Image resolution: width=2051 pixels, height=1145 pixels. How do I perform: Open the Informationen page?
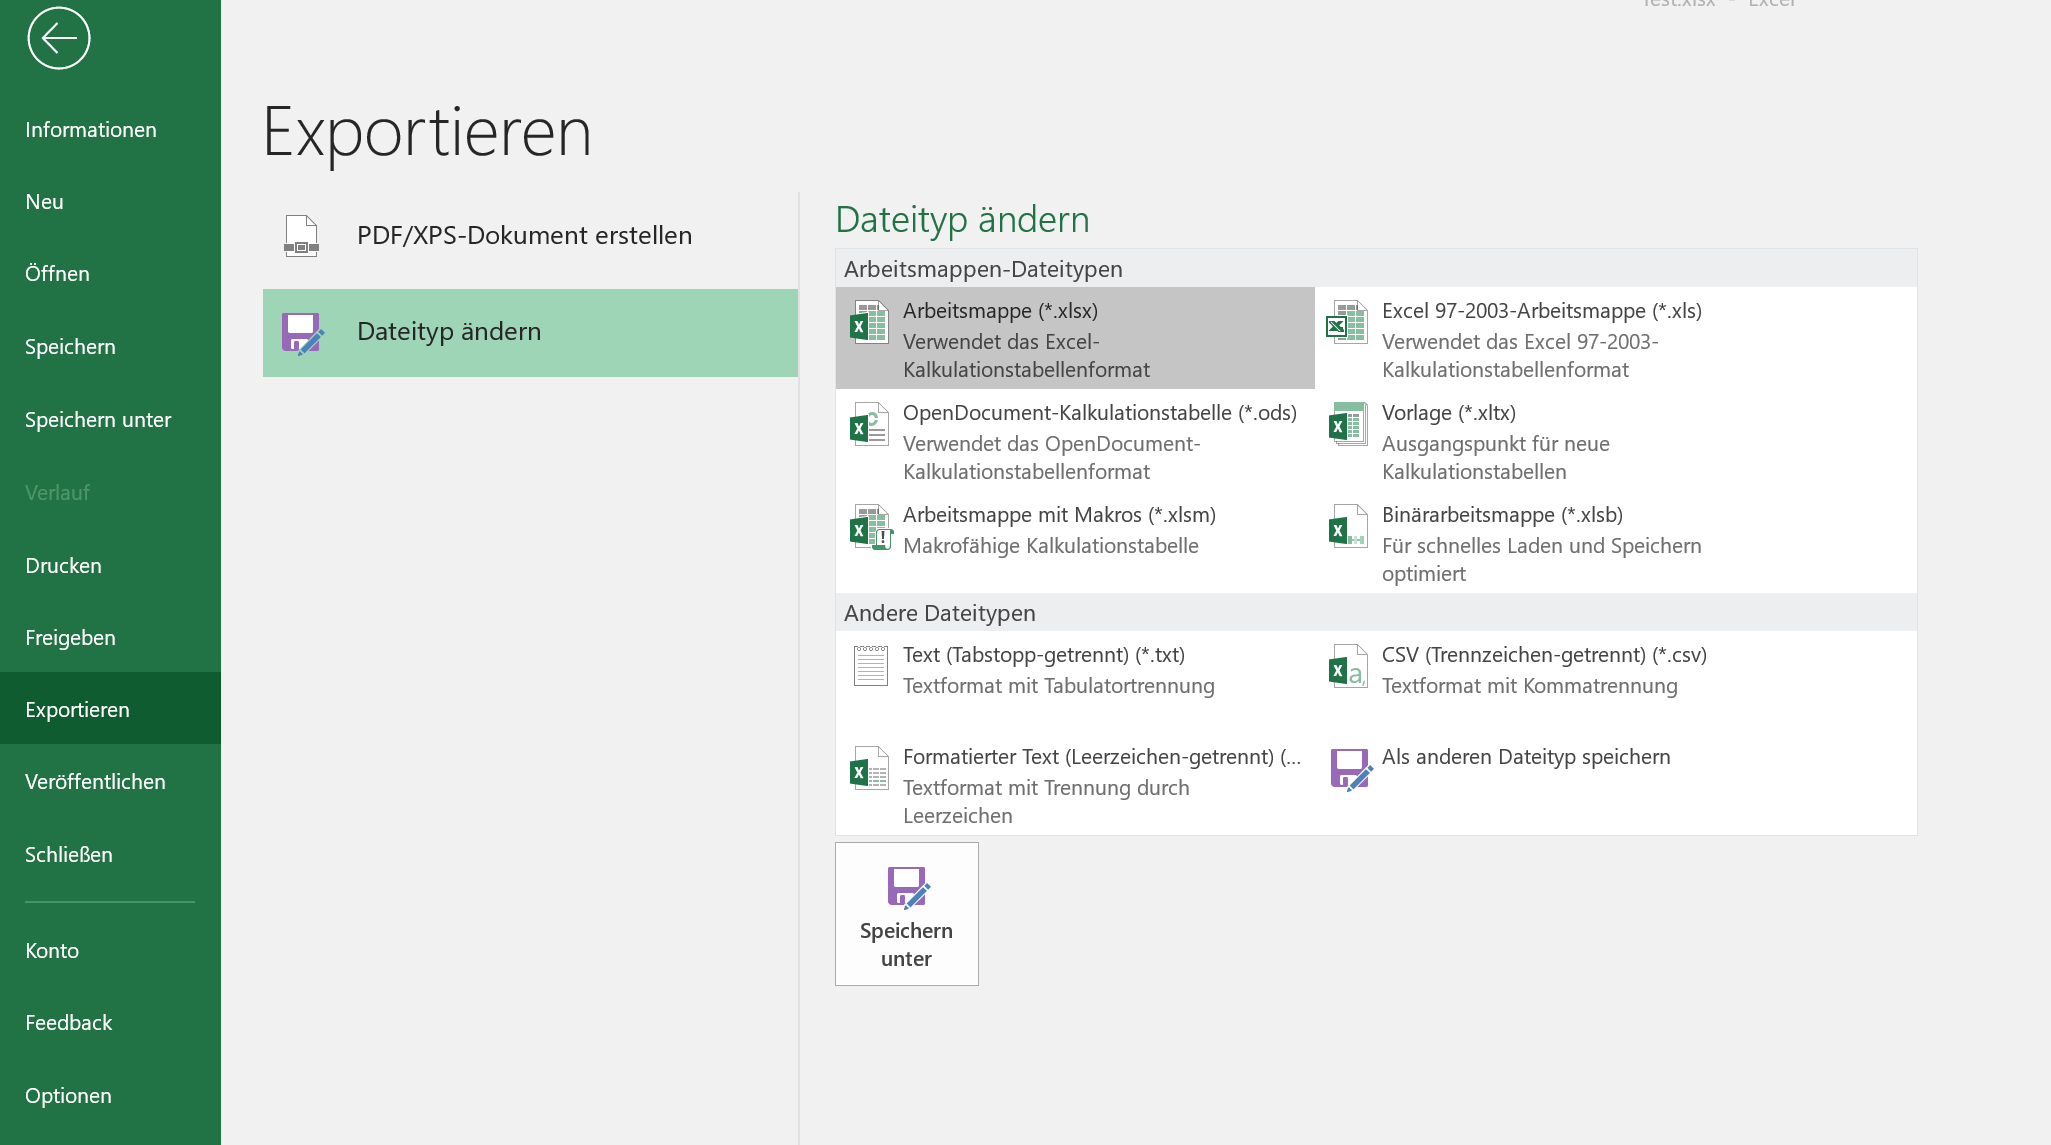pyautogui.click(x=110, y=130)
